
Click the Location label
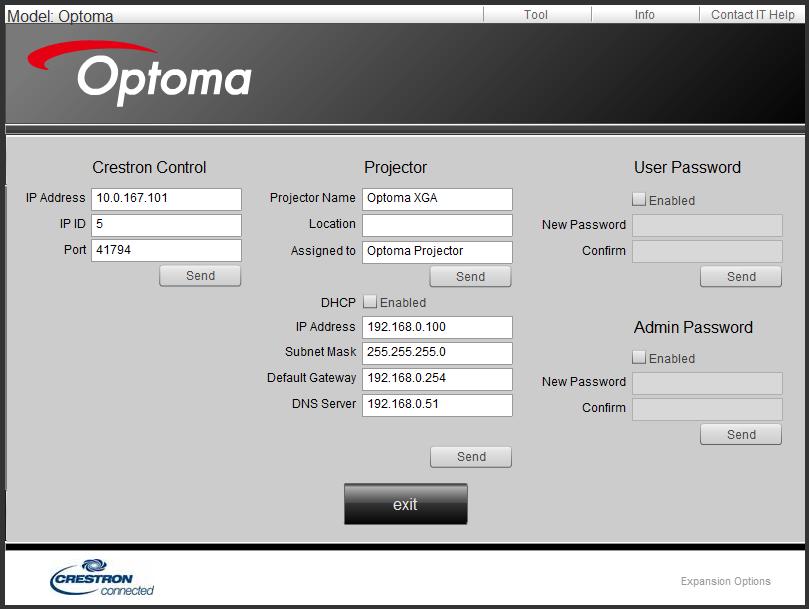pos(332,223)
